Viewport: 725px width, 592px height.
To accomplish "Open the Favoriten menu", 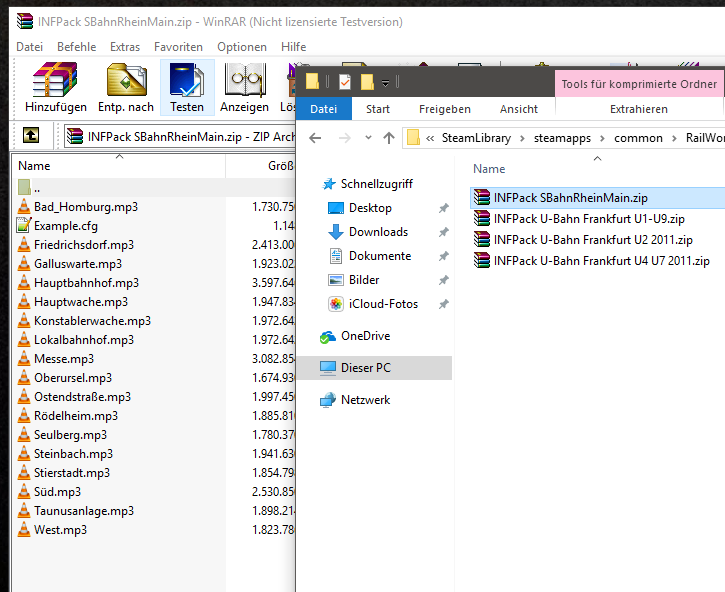I will [178, 47].
